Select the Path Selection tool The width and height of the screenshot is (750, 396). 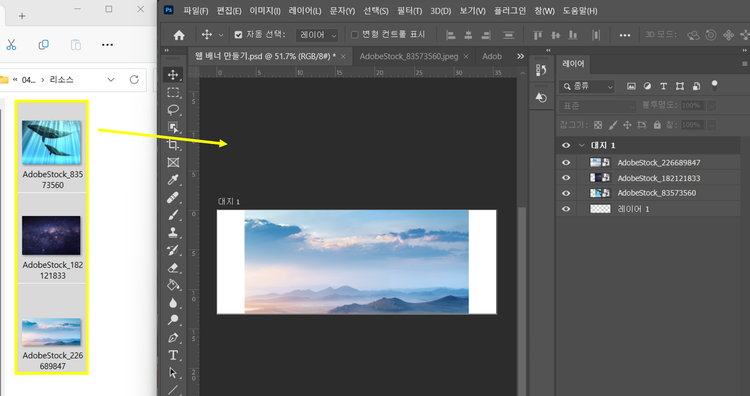173,373
